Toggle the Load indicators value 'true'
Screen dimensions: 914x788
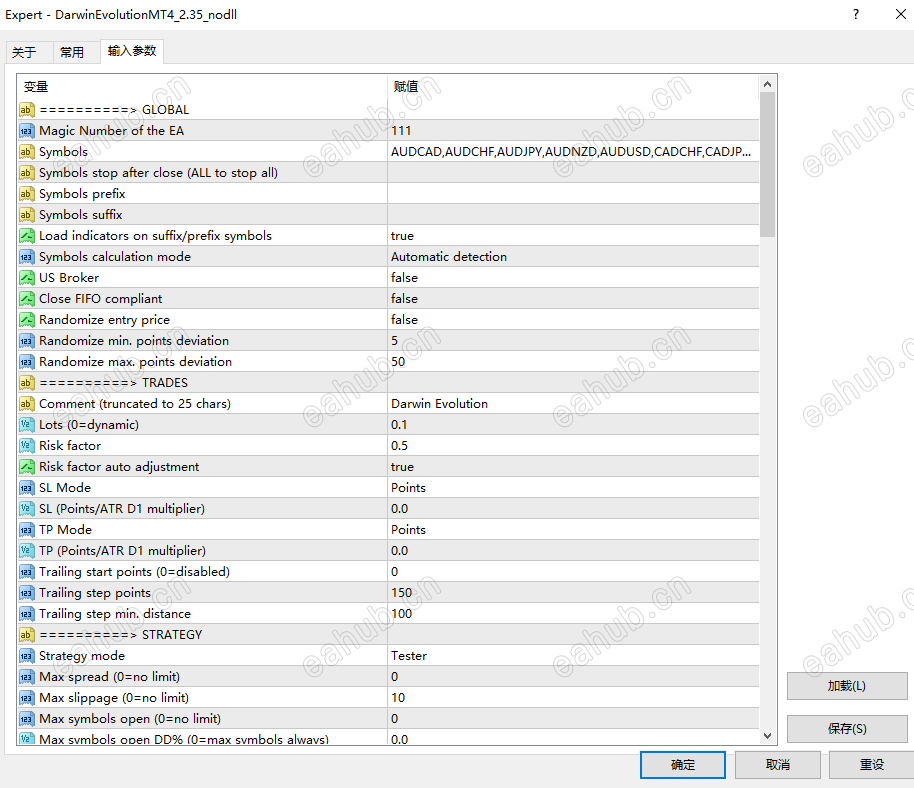574,235
